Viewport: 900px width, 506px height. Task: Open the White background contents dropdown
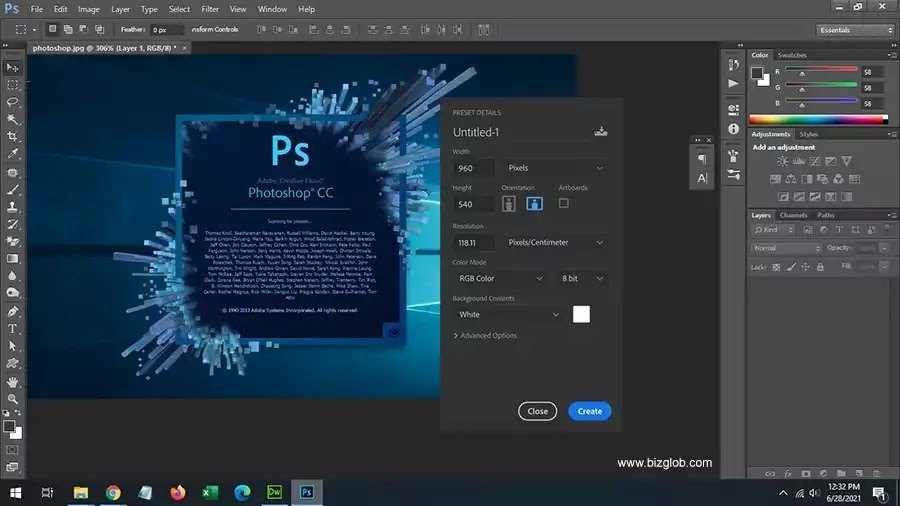click(508, 315)
